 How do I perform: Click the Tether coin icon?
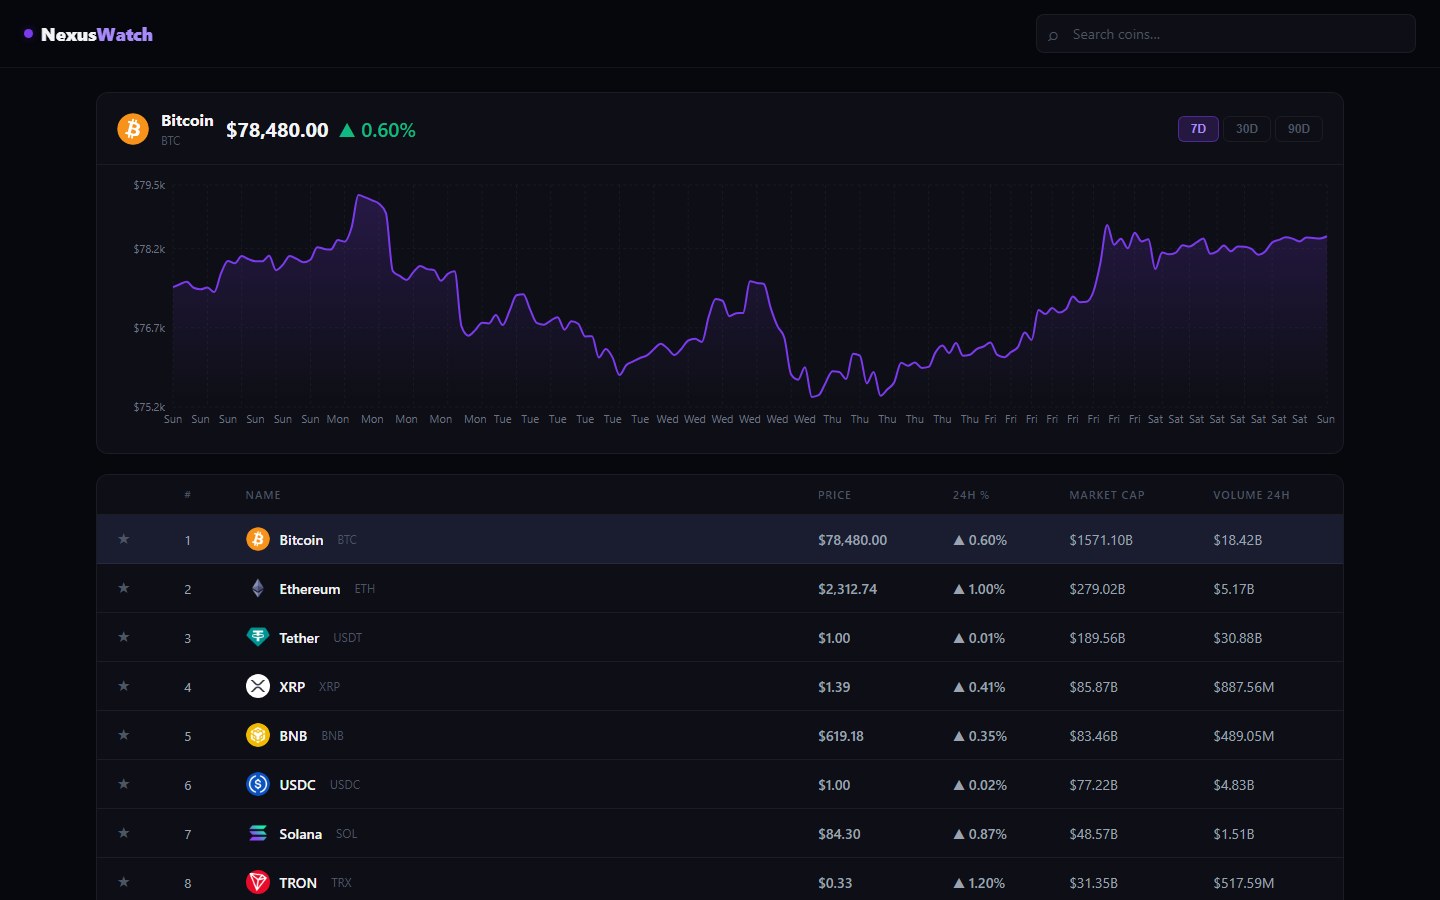coord(258,637)
